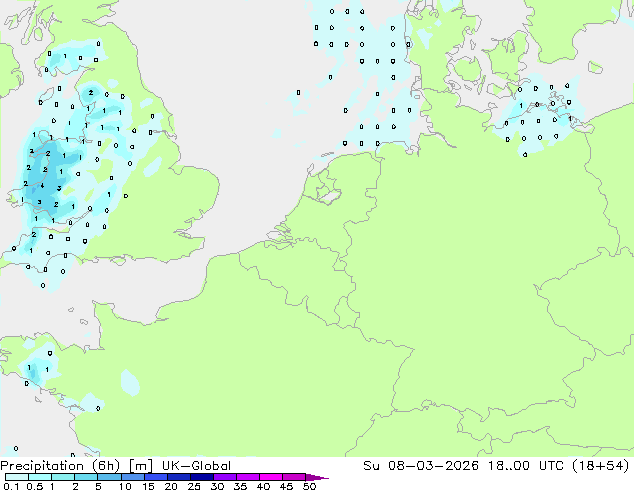The width and height of the screenshot is (634, 490).
Task: Click the "4" precipitation value over Wales
Action: pyautogui.click(x=42, y=186)
